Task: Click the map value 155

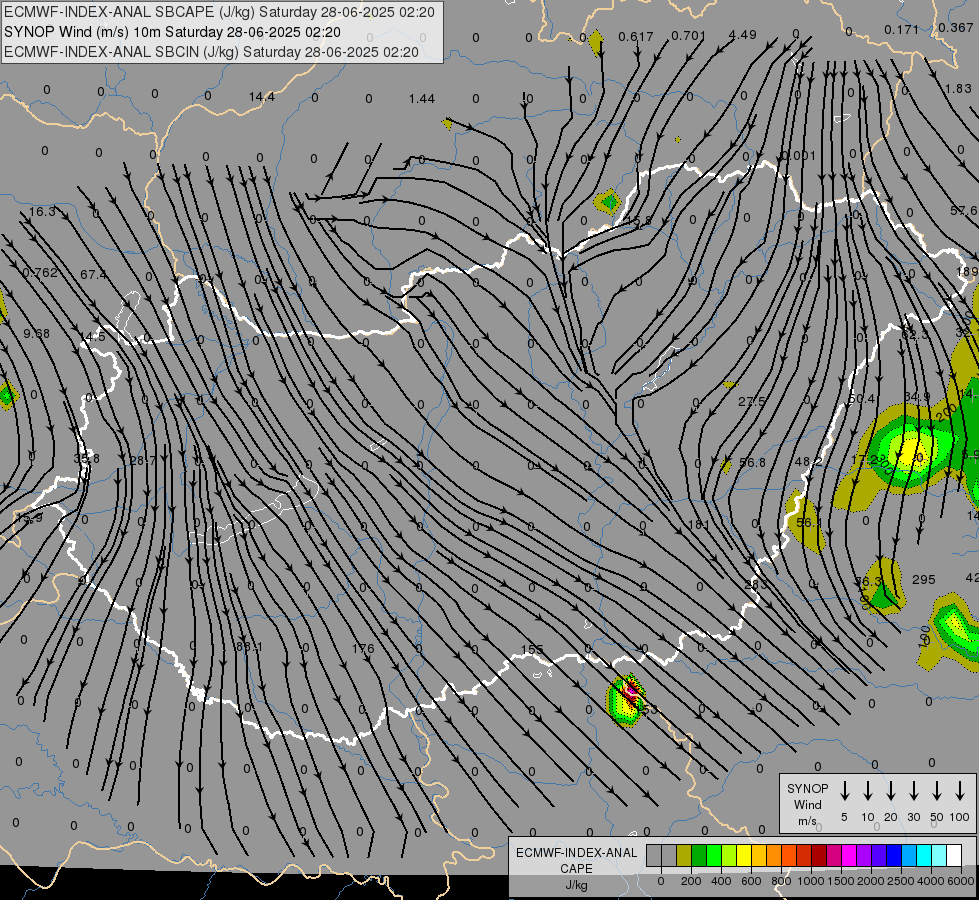Action: 532,650
